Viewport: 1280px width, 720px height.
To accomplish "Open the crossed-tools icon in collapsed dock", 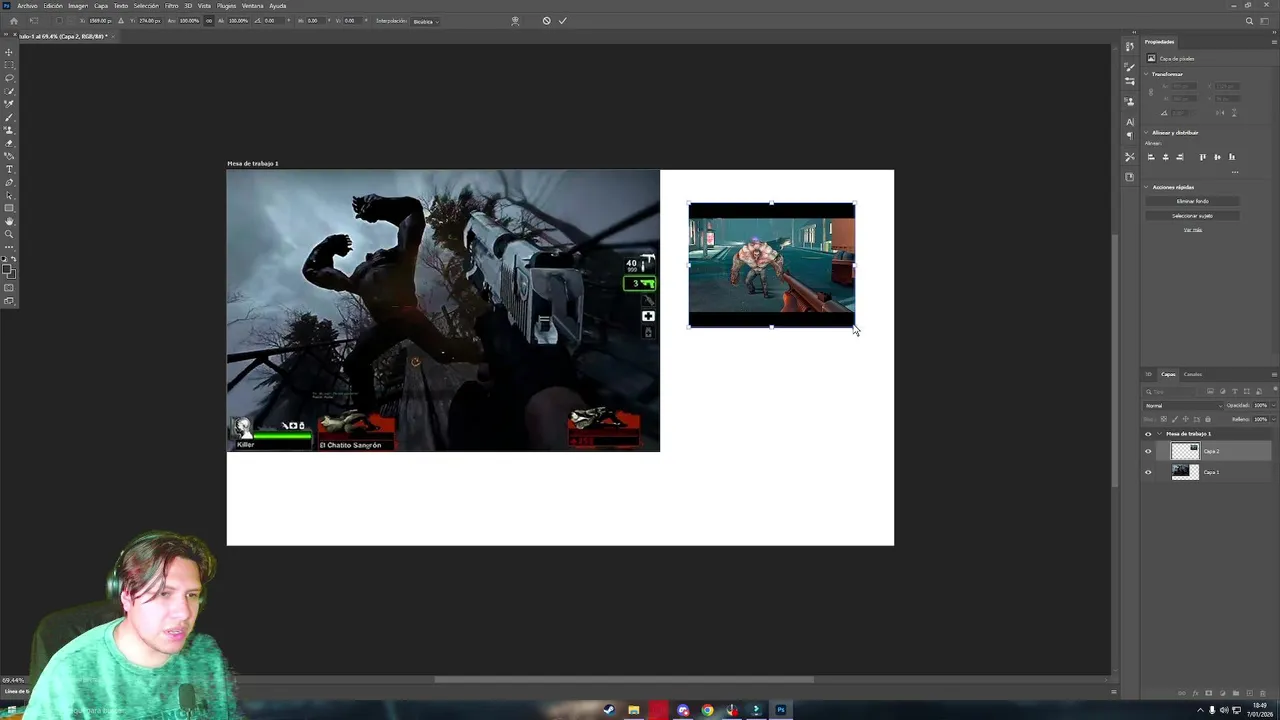I will coord(1130,156).
